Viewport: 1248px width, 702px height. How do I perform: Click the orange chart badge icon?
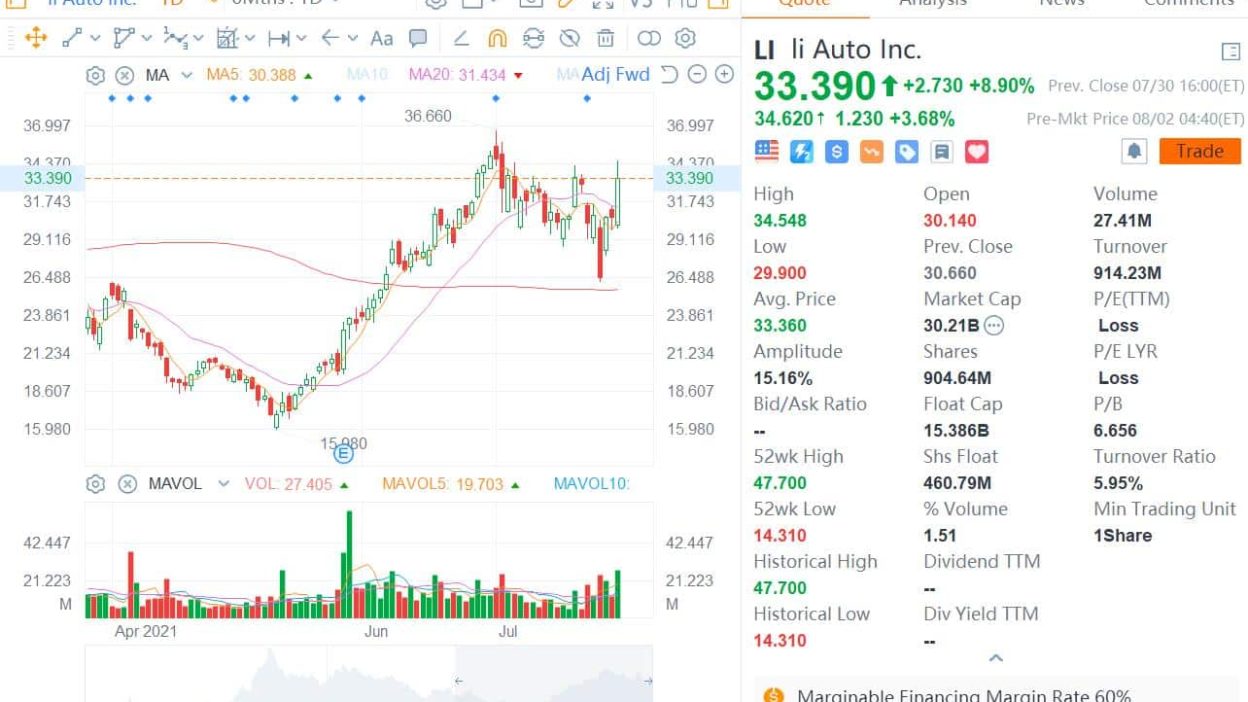point(872,152)
